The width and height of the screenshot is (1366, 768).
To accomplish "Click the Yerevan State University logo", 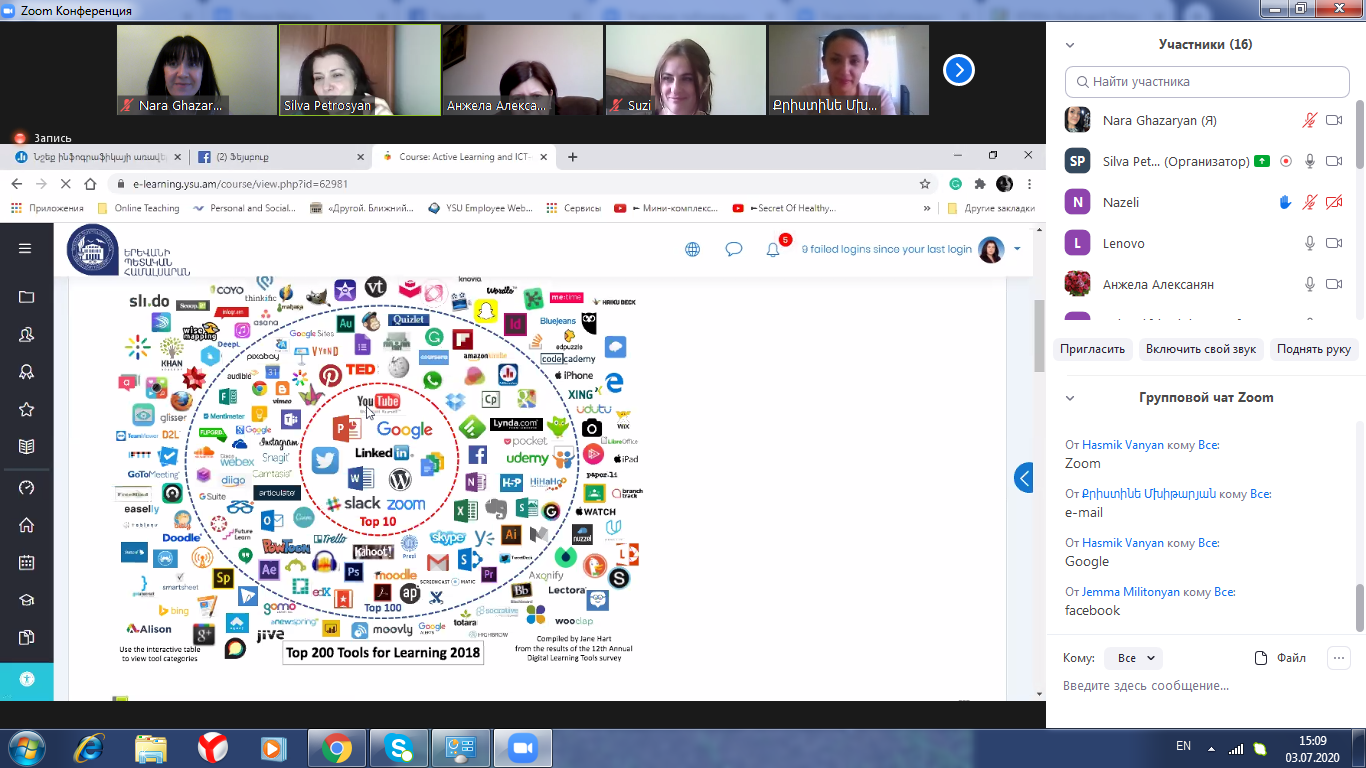I will pos(129,249).
